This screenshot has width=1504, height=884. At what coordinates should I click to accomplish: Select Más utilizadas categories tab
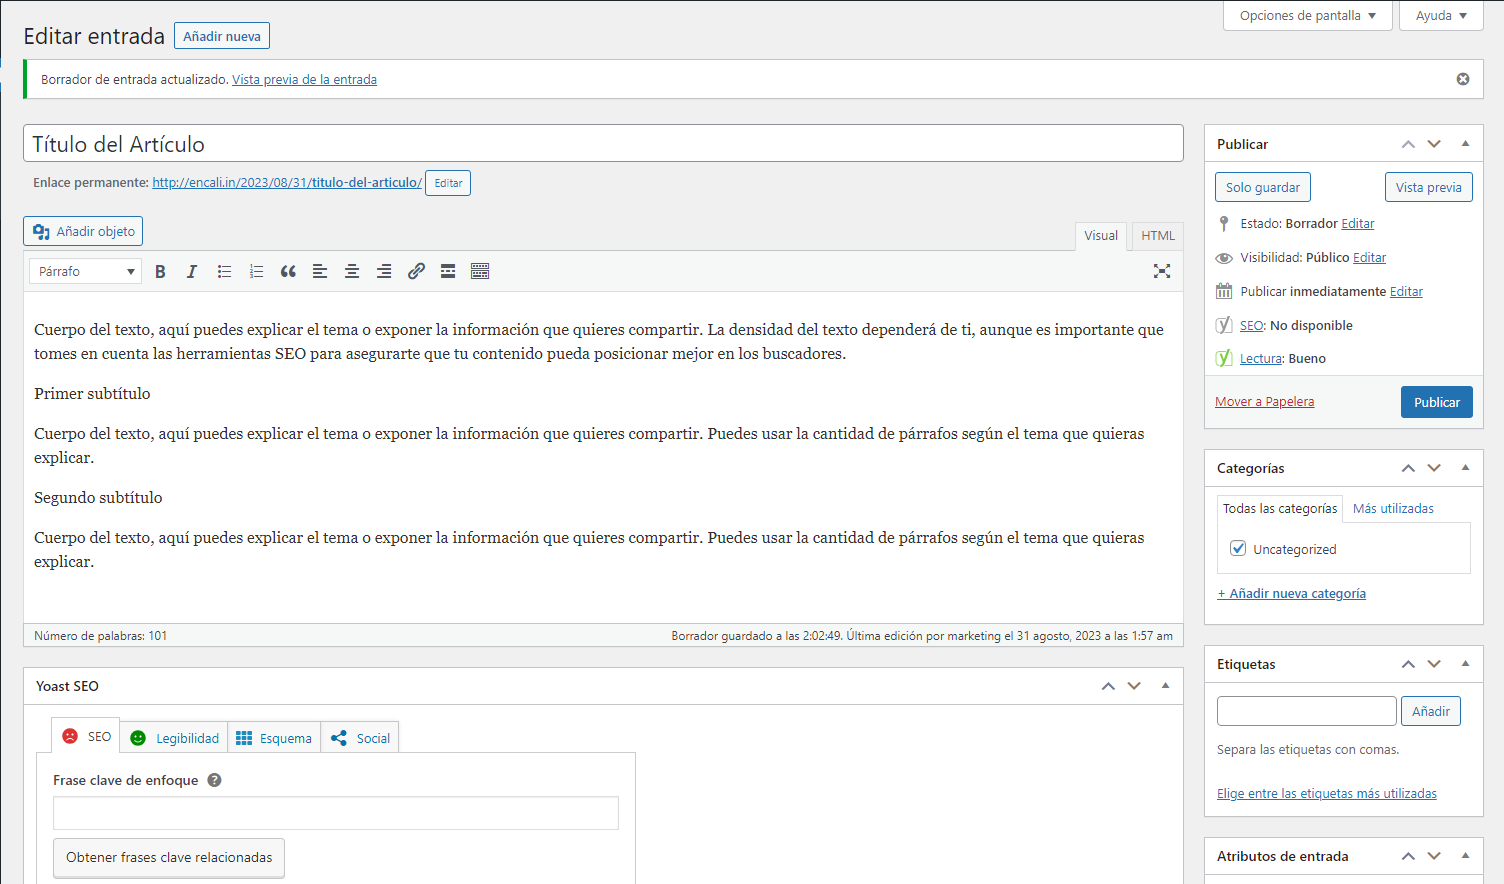point(1393,509)
